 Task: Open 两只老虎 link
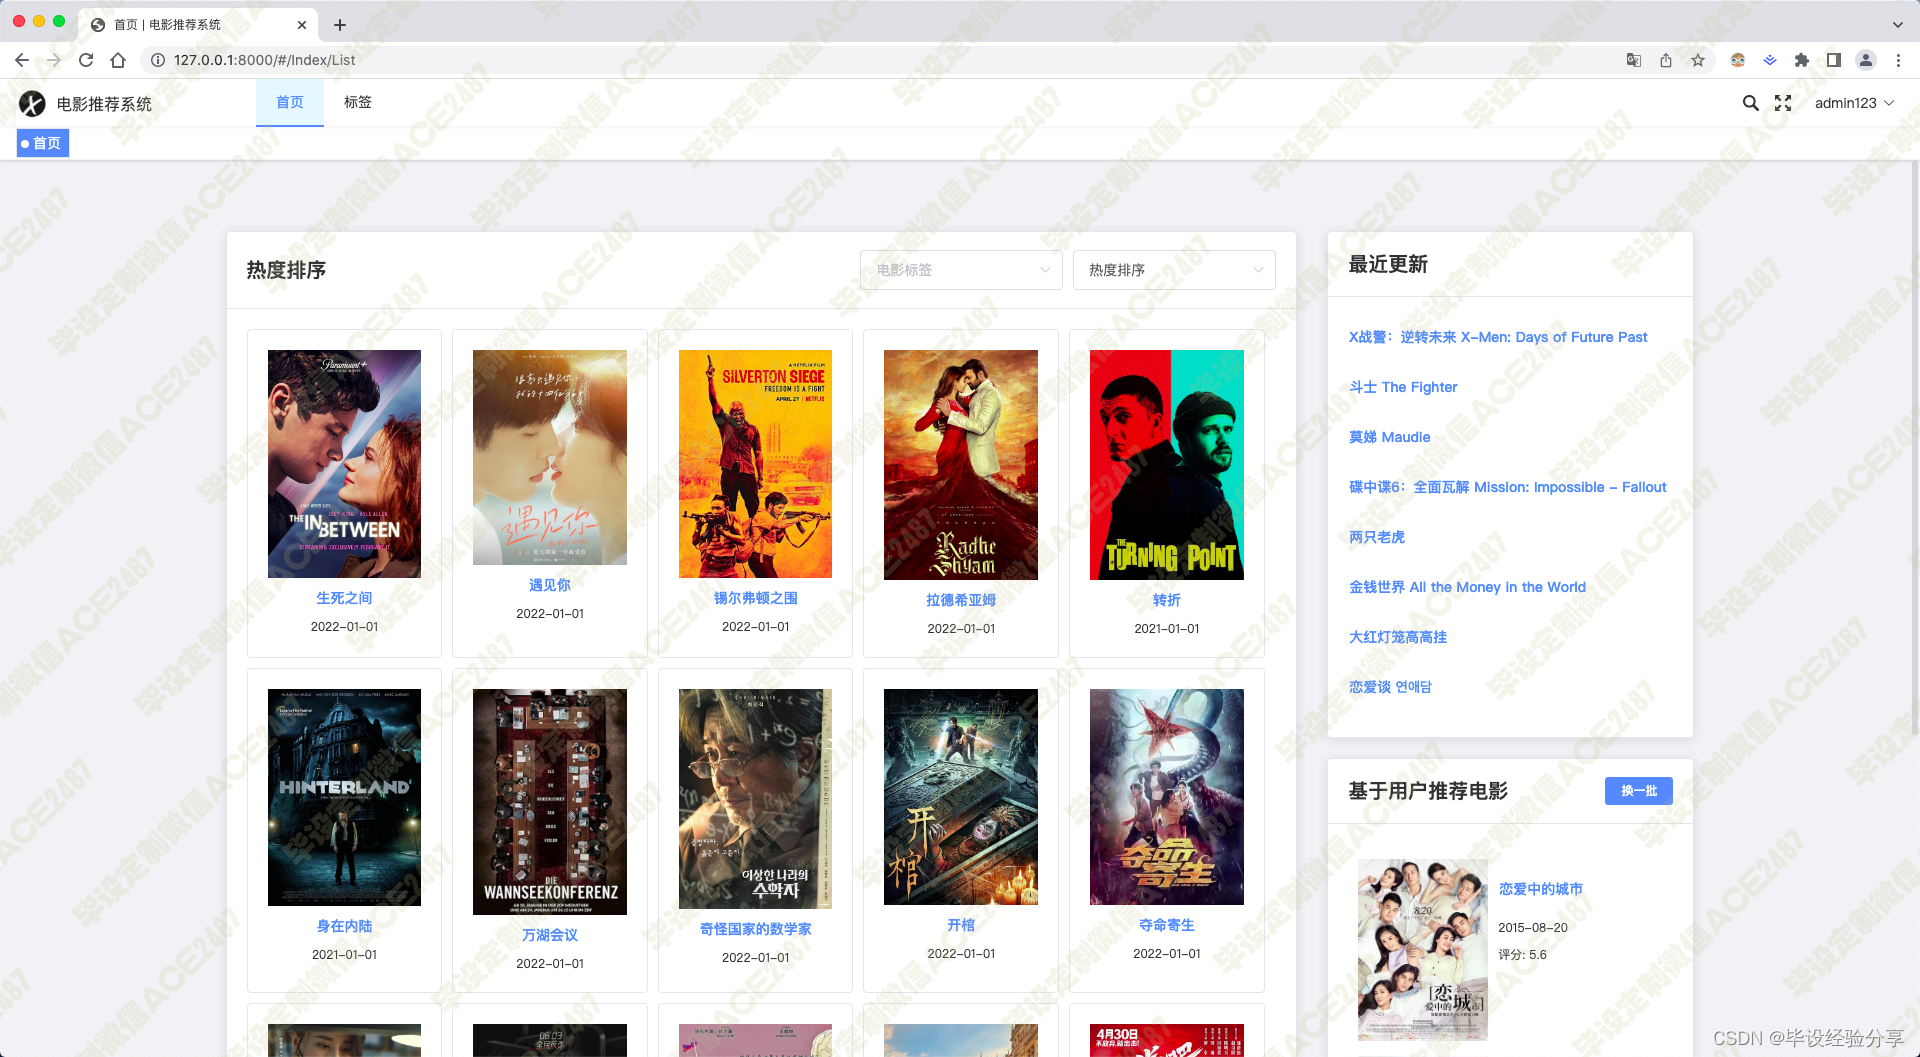(x=1376, y=537)
